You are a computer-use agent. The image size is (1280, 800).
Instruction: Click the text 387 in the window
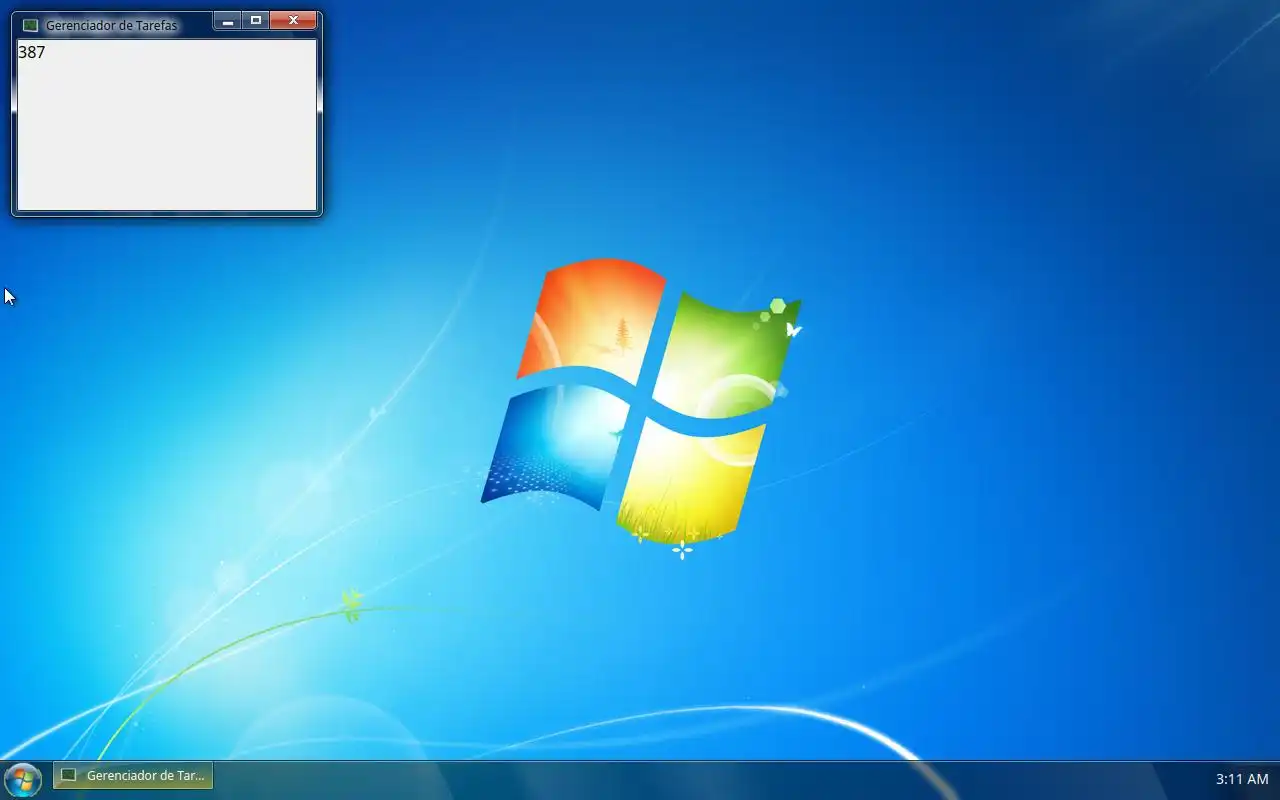point(32,52)
